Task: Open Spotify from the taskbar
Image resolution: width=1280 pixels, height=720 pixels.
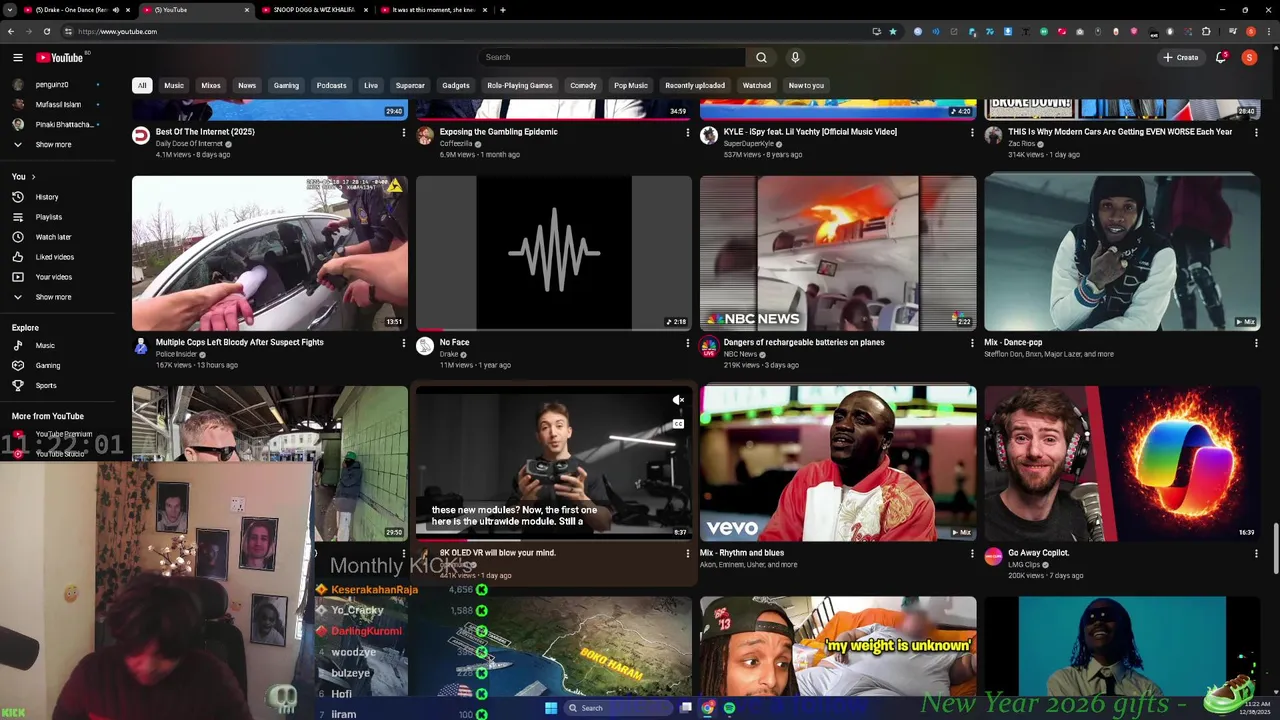Action: [x=729, y=708]
